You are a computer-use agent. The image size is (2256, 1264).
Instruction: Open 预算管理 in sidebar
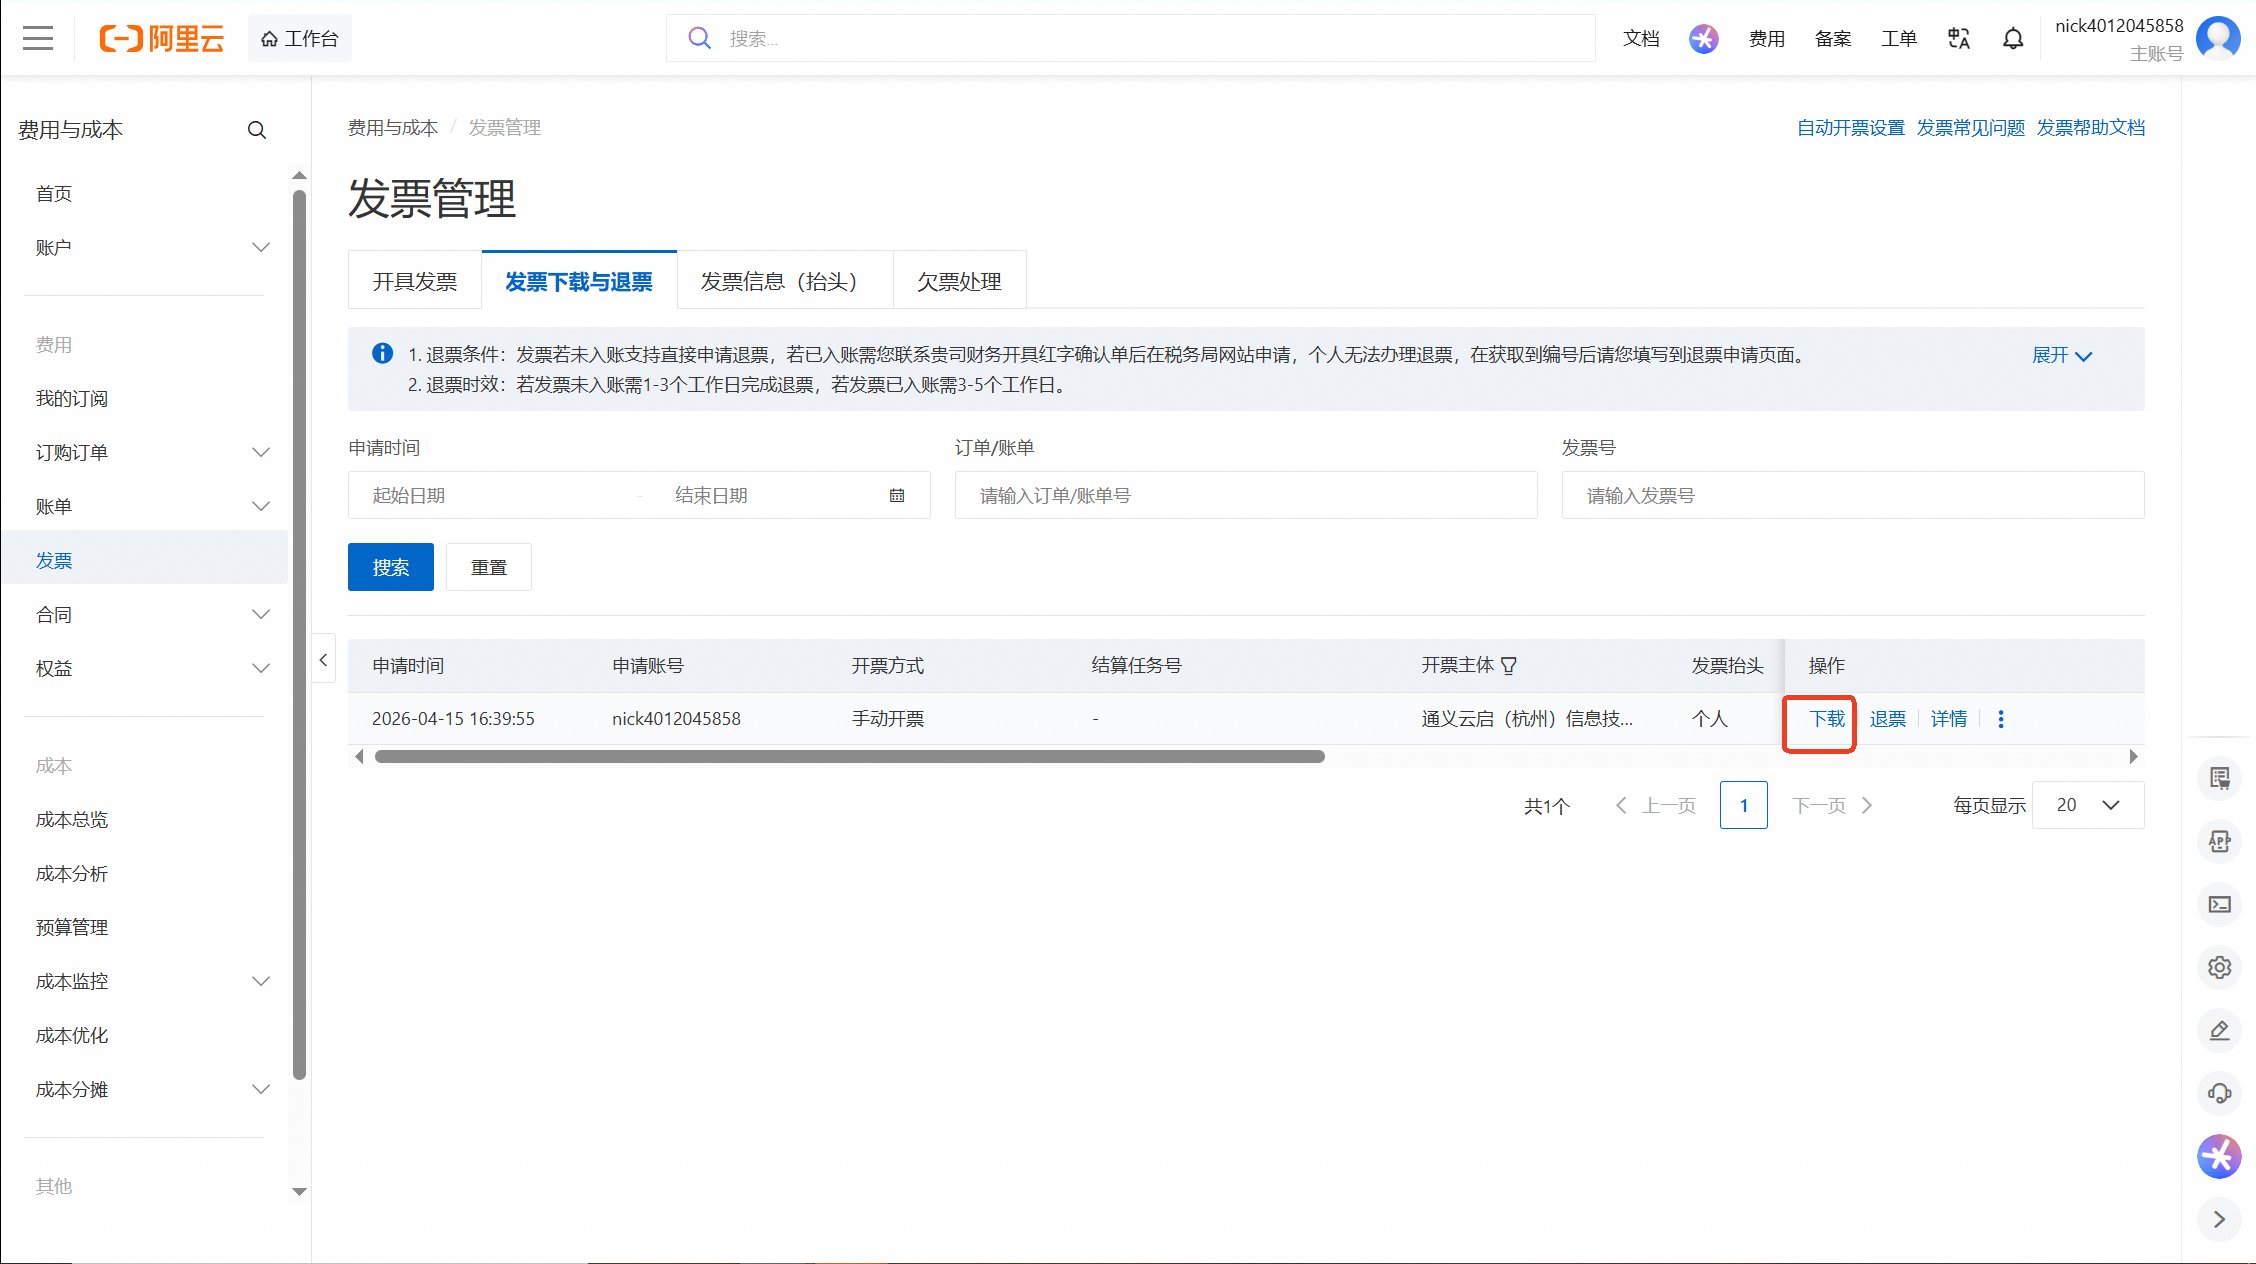pos(72,928)
